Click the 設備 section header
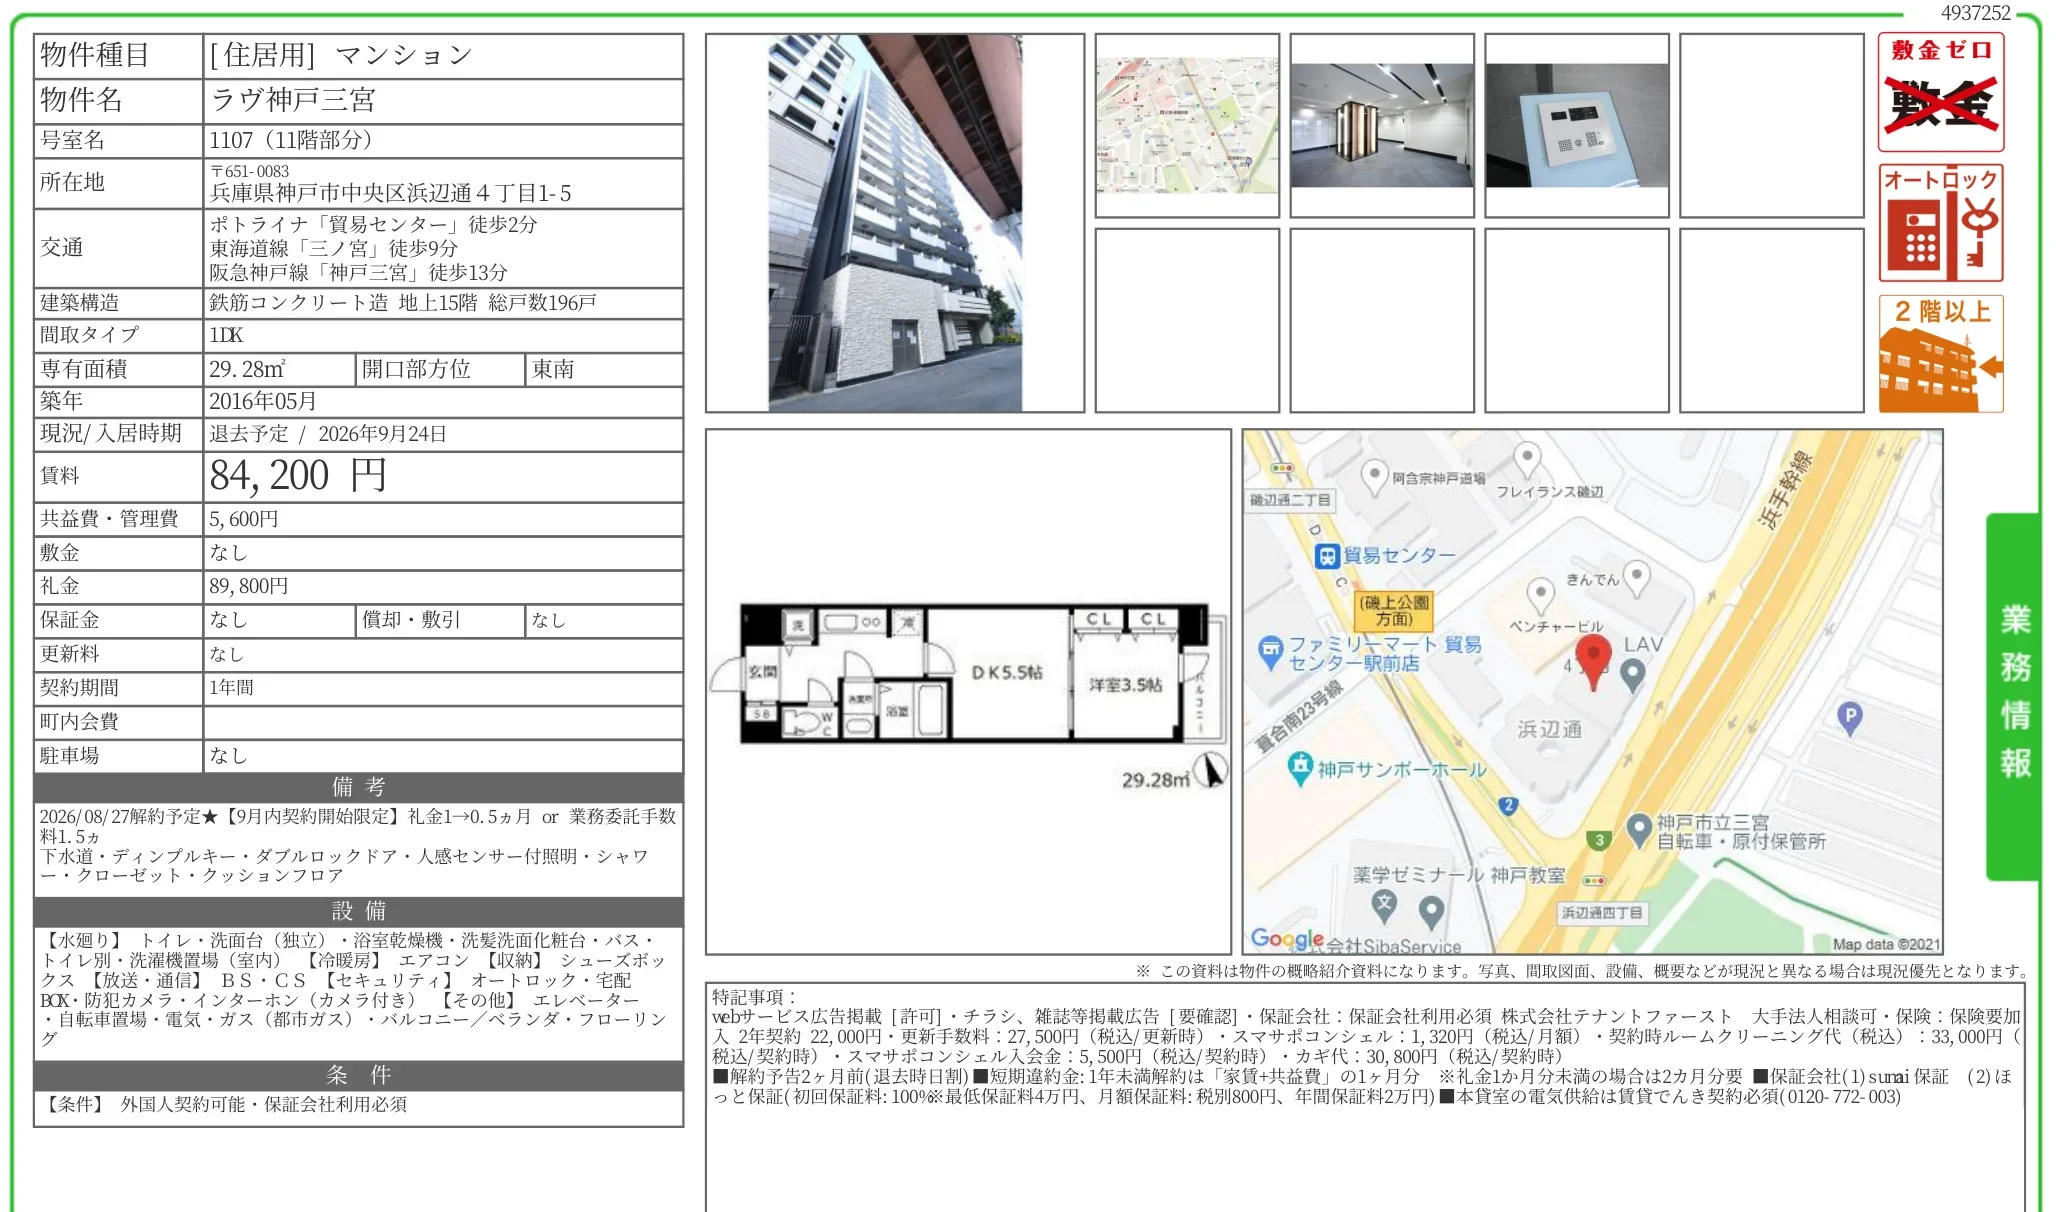Image resolution: width=2056 pixels, height=1212 pixels. [x=359, y=911]
